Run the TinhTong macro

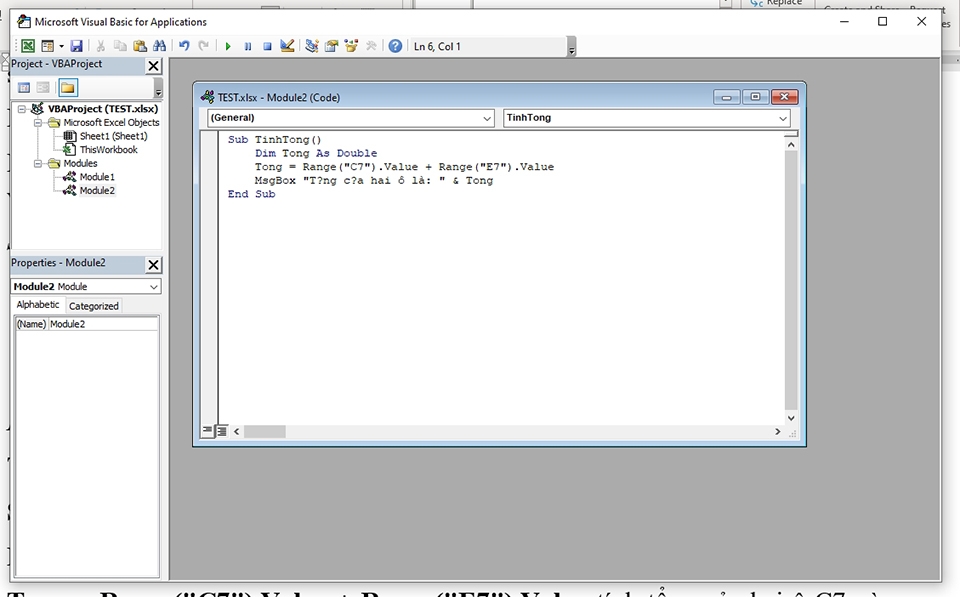(228, 46)
